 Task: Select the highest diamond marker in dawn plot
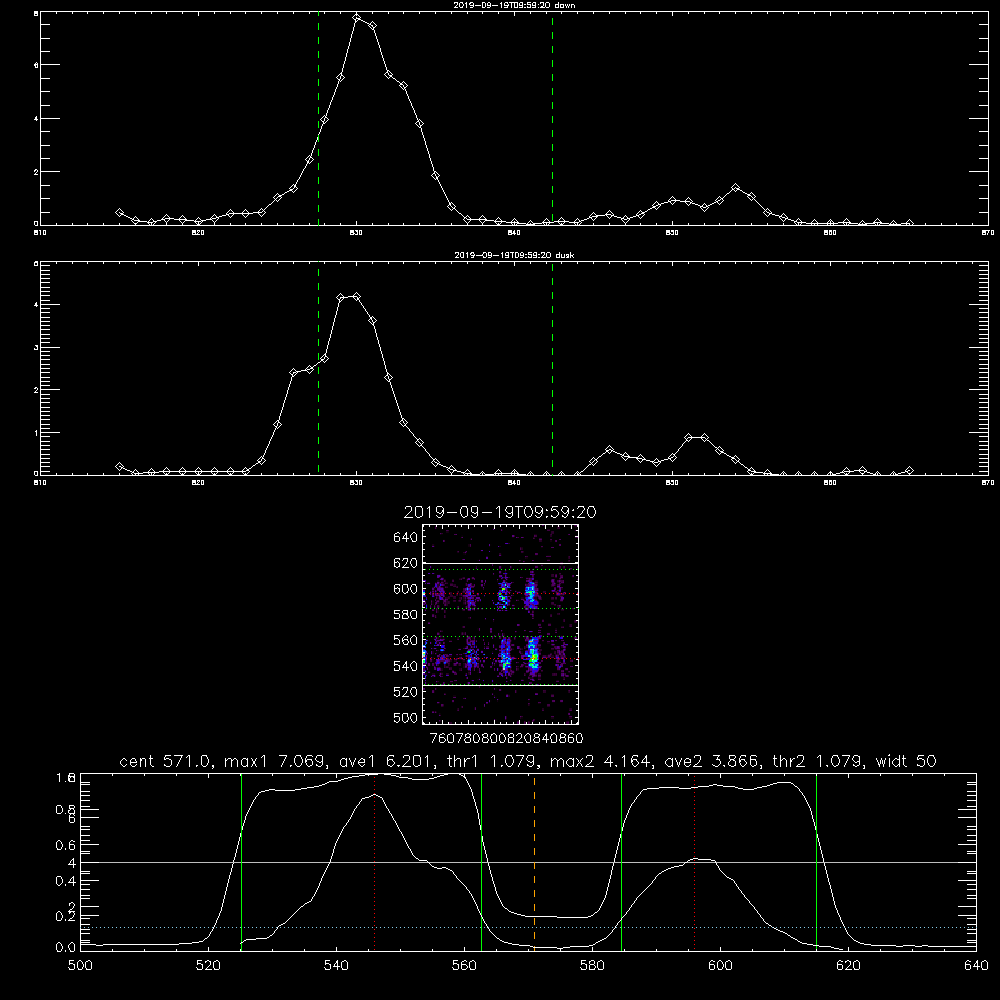[x=357, y=17]
